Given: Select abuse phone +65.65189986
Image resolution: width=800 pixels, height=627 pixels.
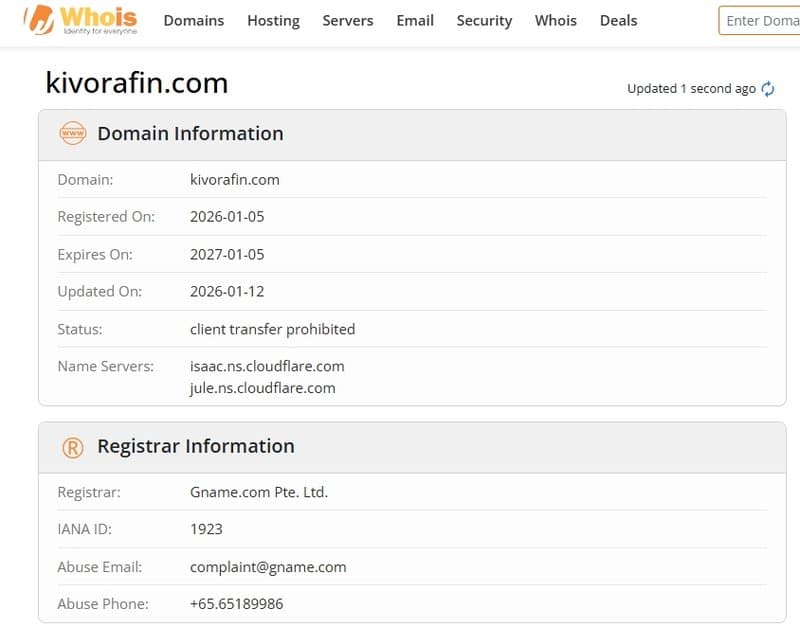Looking at the screenshot, I should coord(236,604).
